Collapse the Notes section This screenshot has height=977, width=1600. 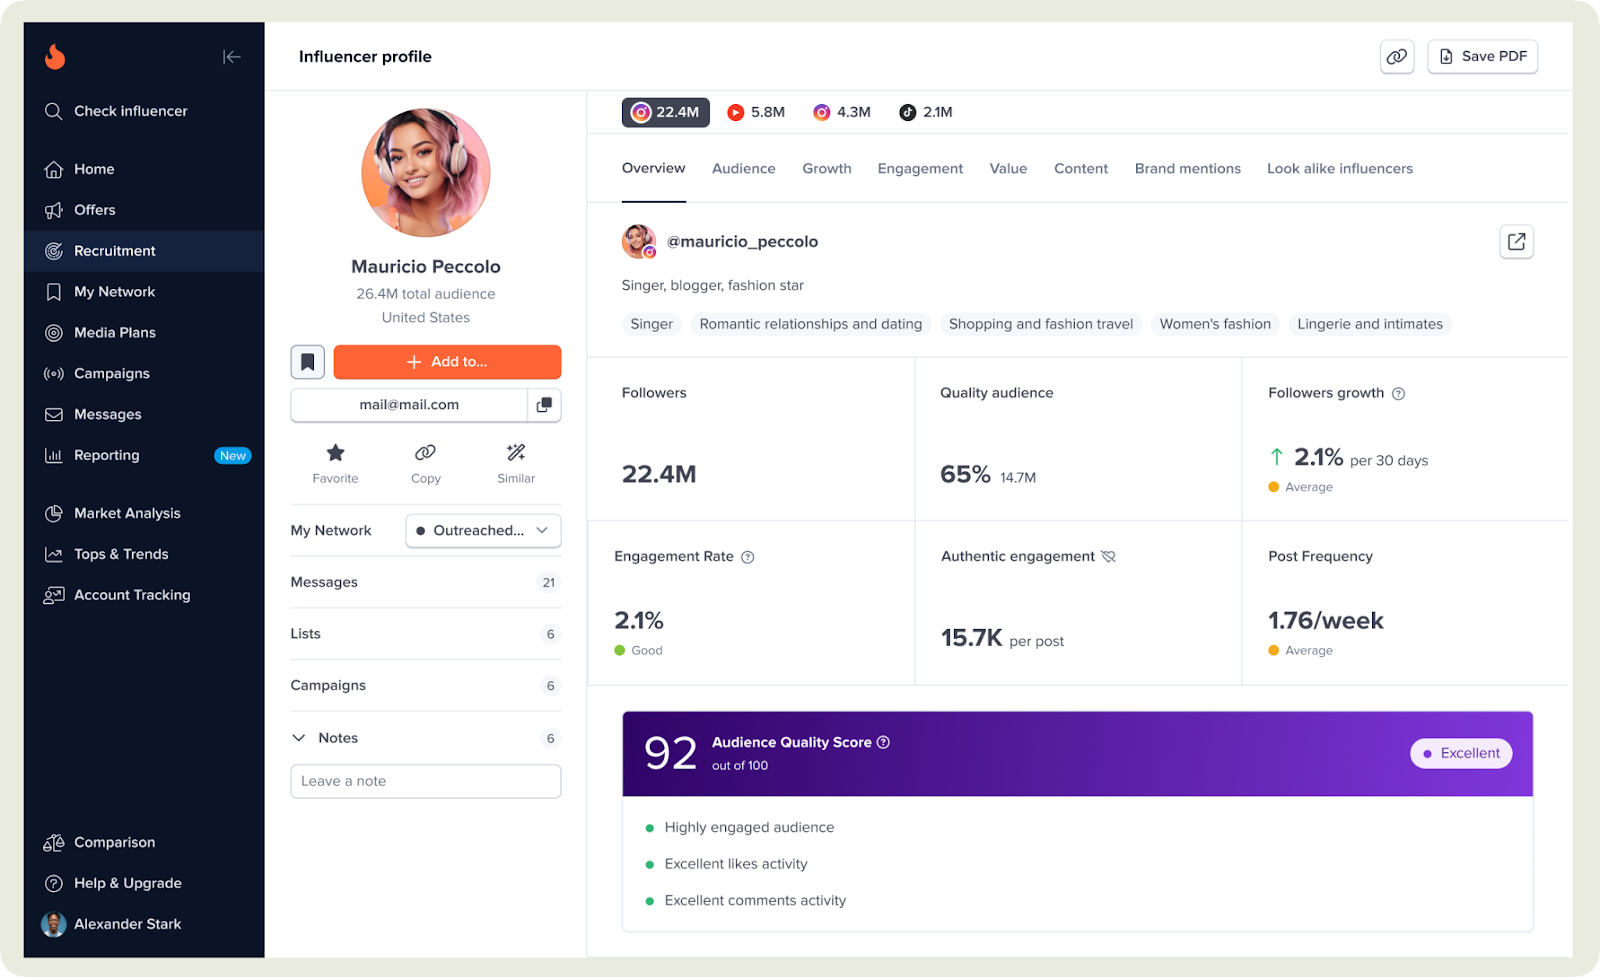pos(298,737)
